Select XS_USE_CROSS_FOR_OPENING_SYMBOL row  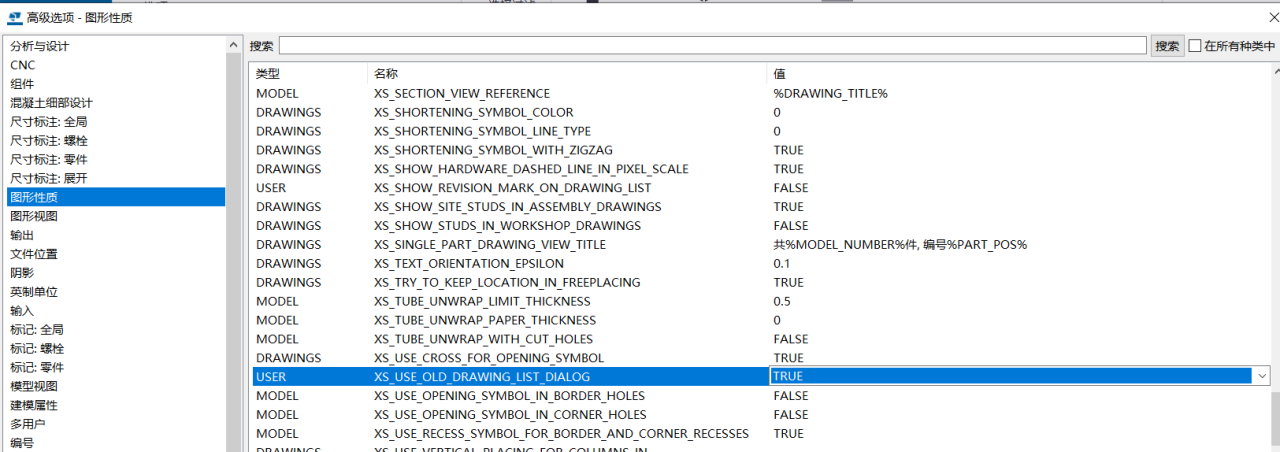(488, 358)
